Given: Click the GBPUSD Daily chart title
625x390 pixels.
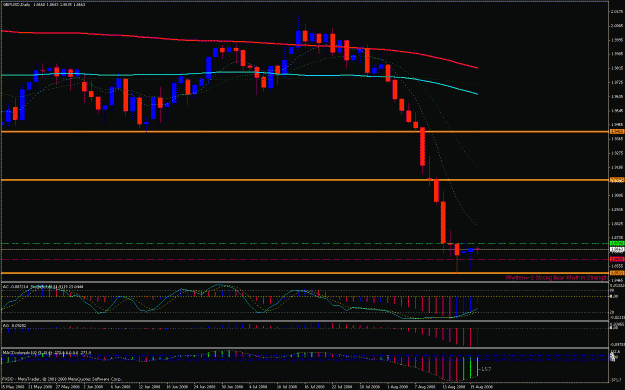Looking at the screenshot, I should 44,4.
